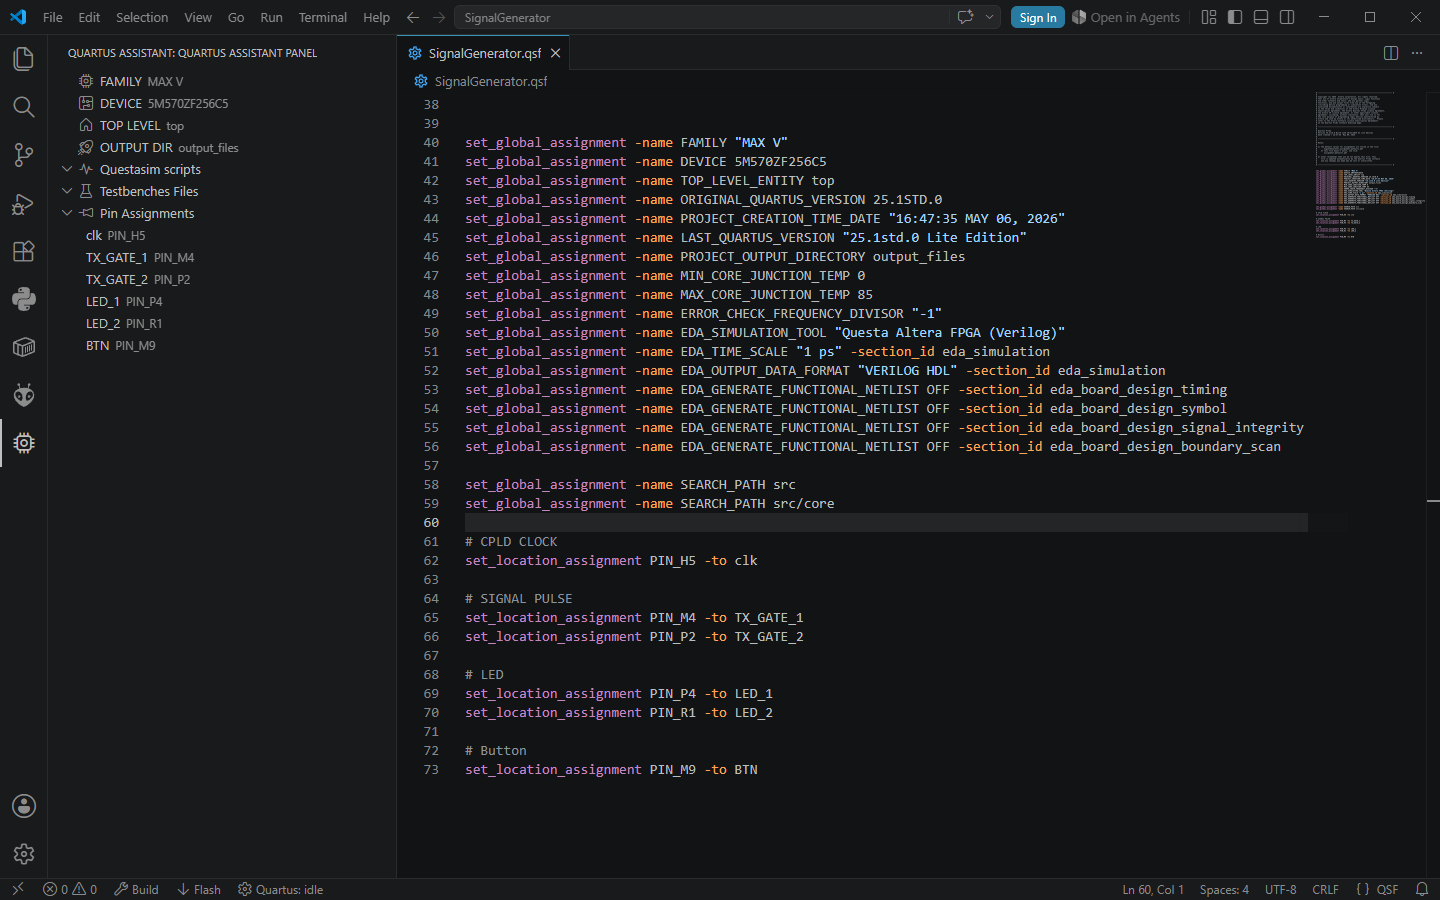Open the Go menu
The height and width of the screenshot is (900, 1440).
[236, 17]
